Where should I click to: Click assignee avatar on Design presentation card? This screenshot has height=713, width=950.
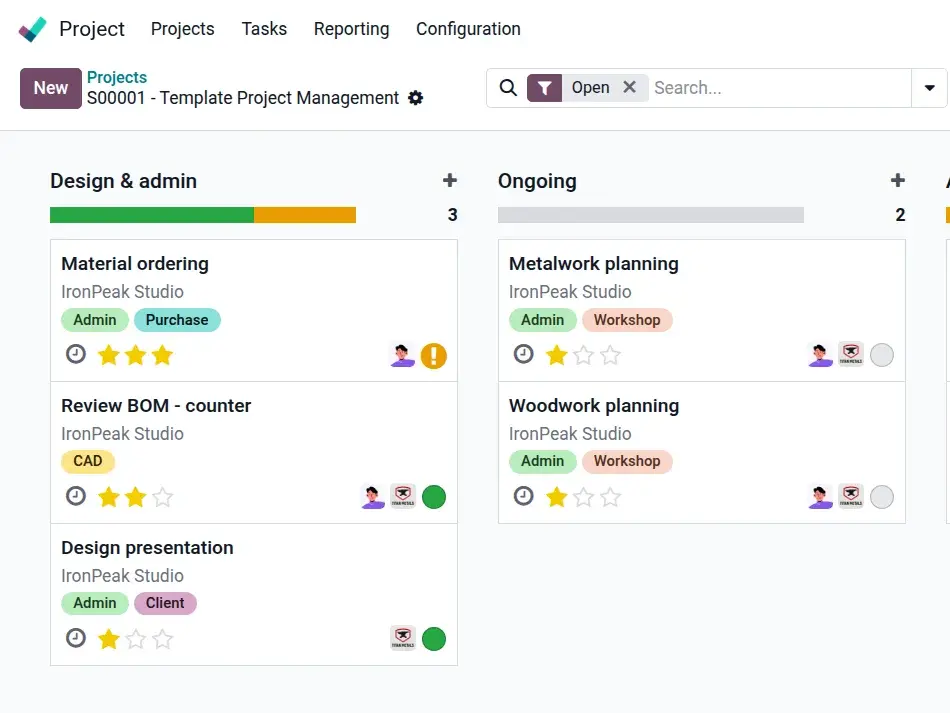click(x=403, y=638)
